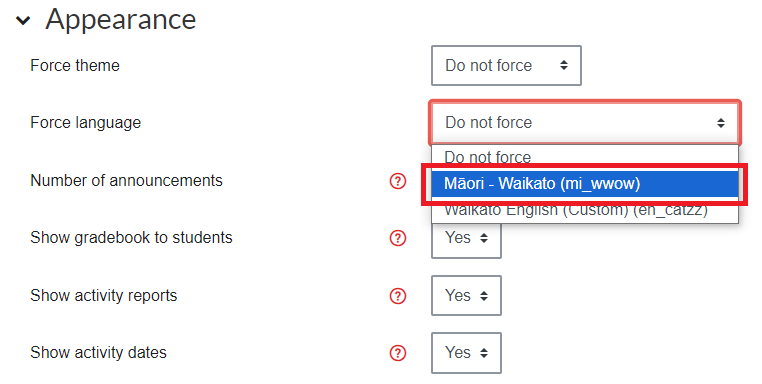
Task: Click the Show activity reports label
Action: click(x=104, y=296)
